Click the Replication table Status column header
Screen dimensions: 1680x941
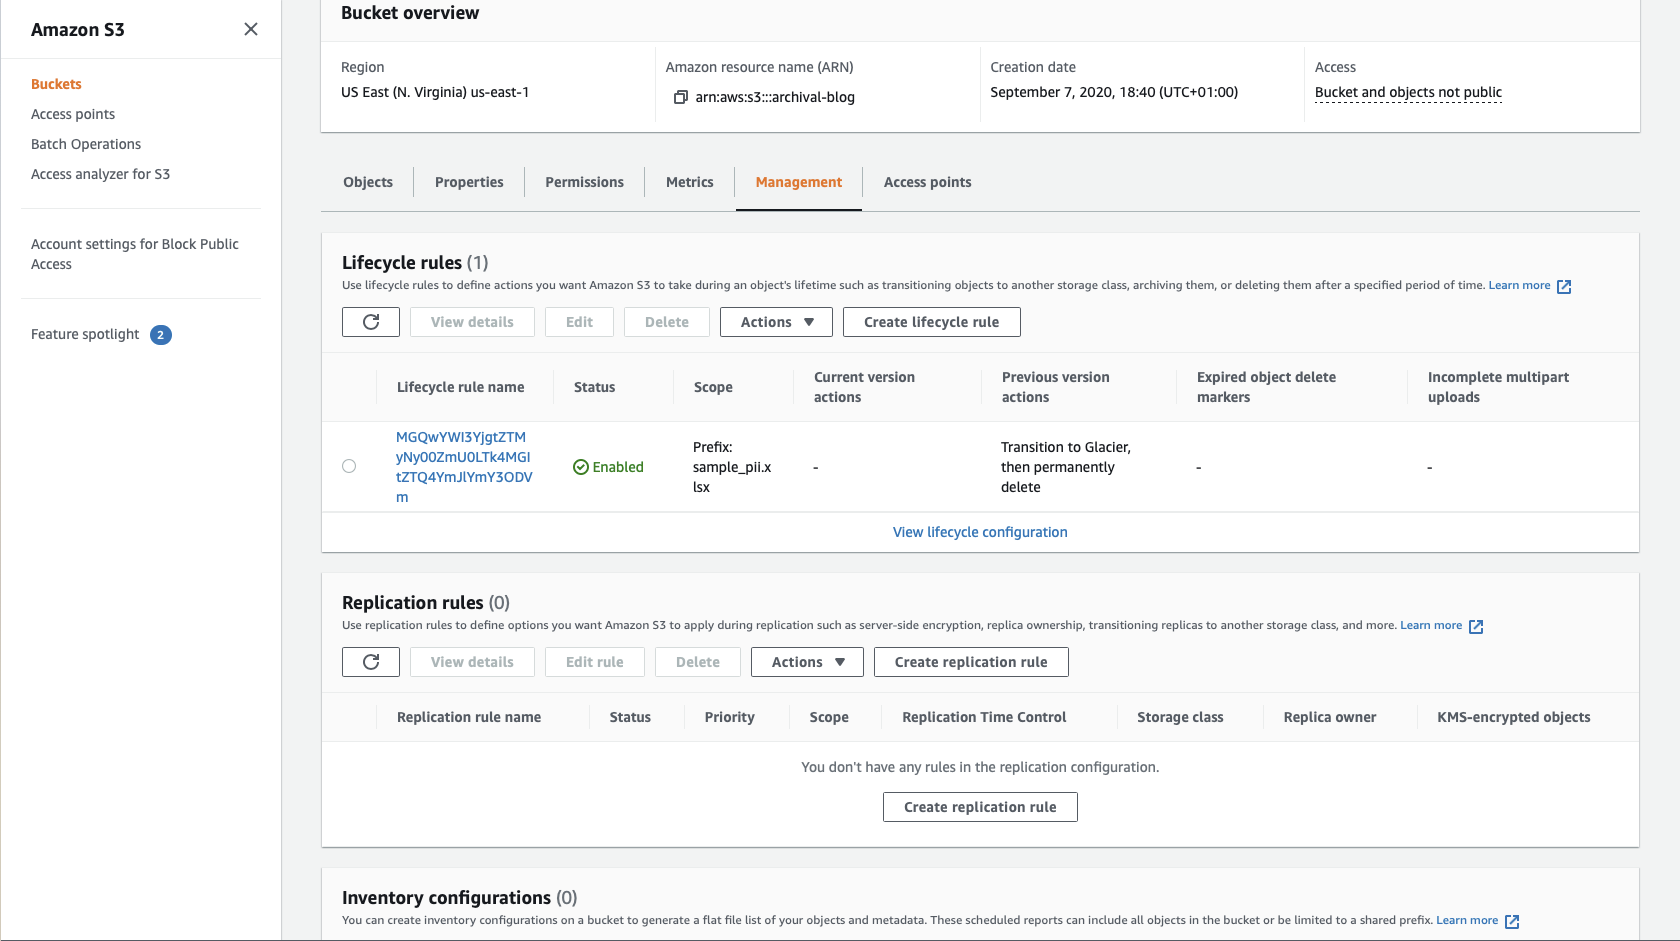click(x=630, y=717)
